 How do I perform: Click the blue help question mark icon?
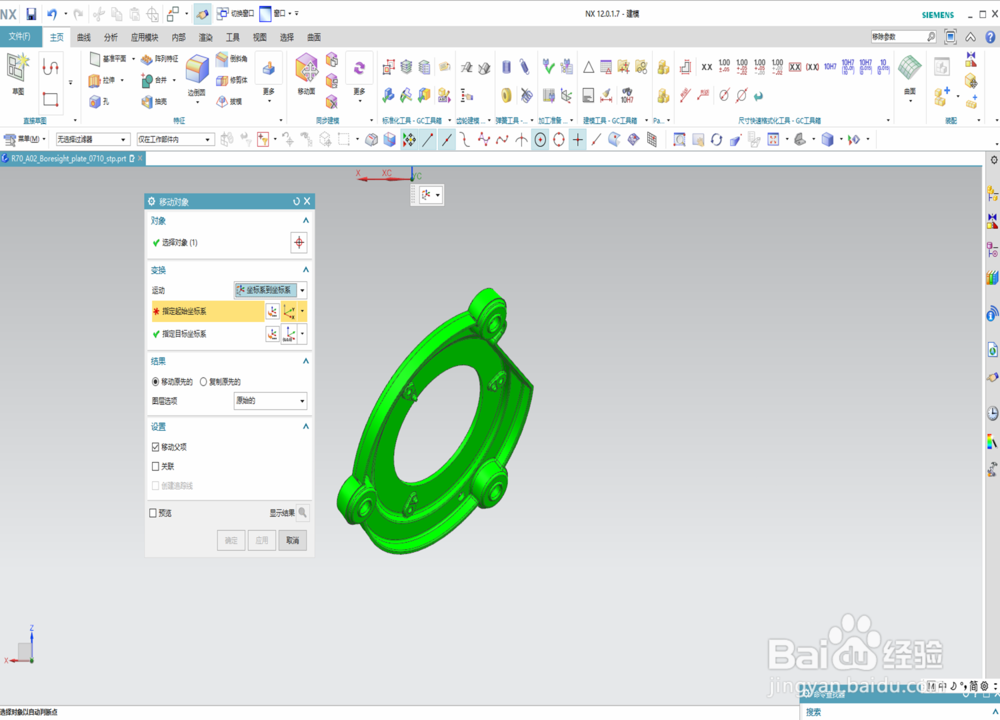click(990, 37)
